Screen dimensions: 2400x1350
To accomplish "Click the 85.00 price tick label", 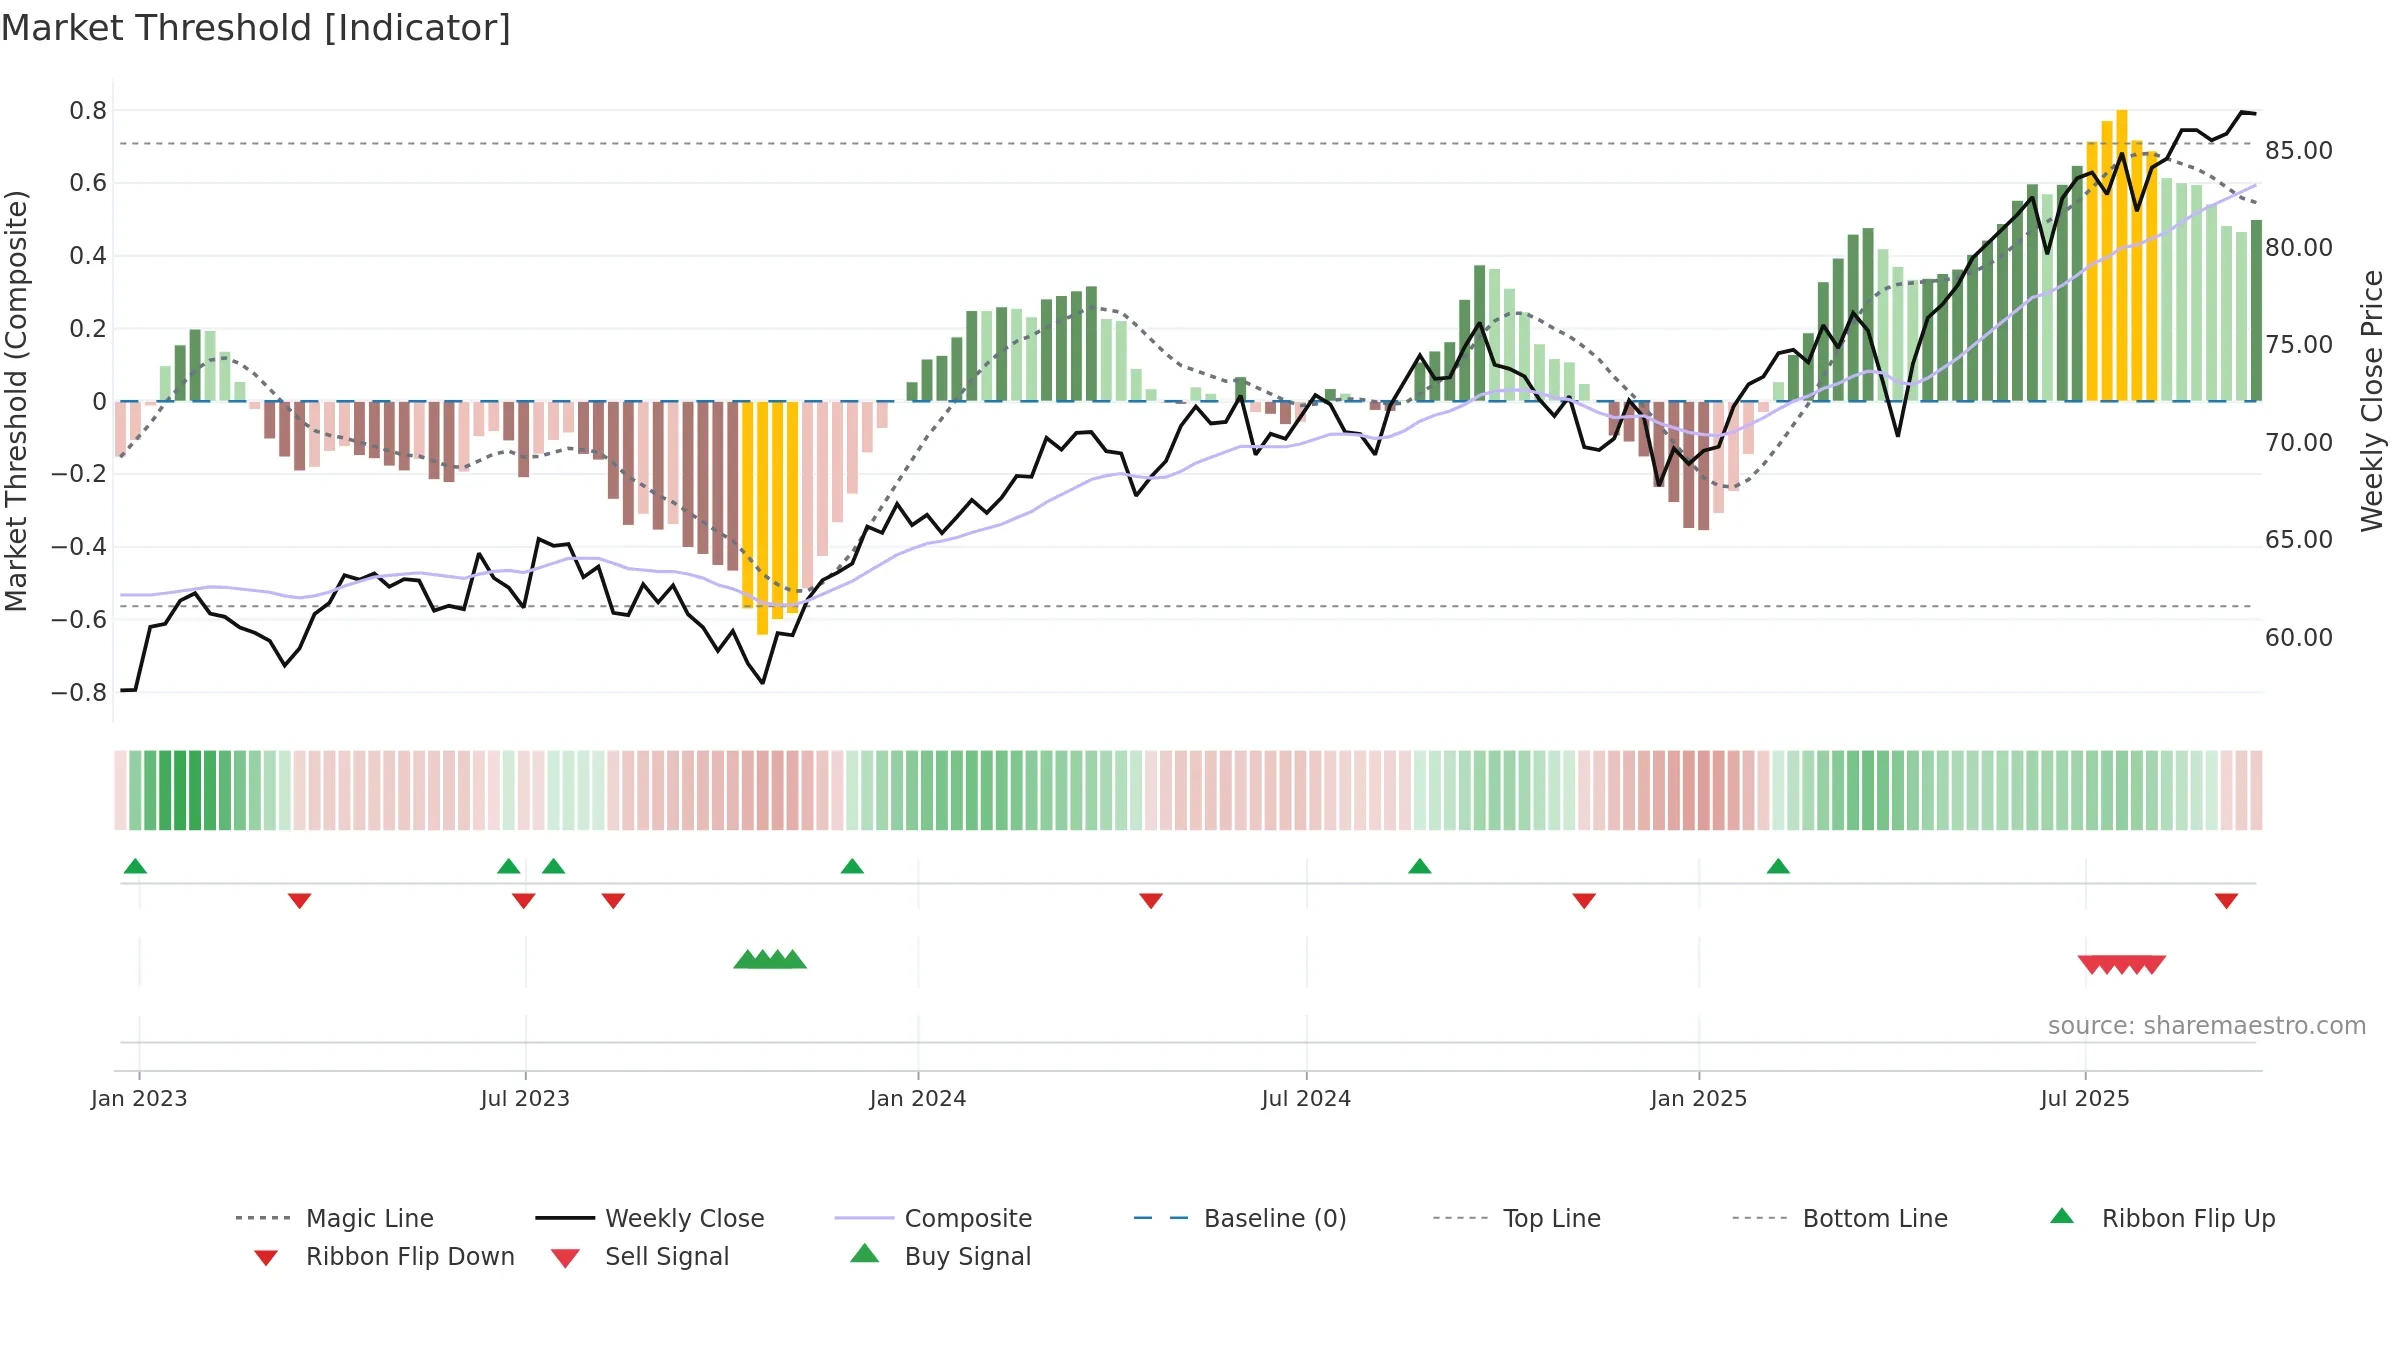I will click(x=2299, y=151).
